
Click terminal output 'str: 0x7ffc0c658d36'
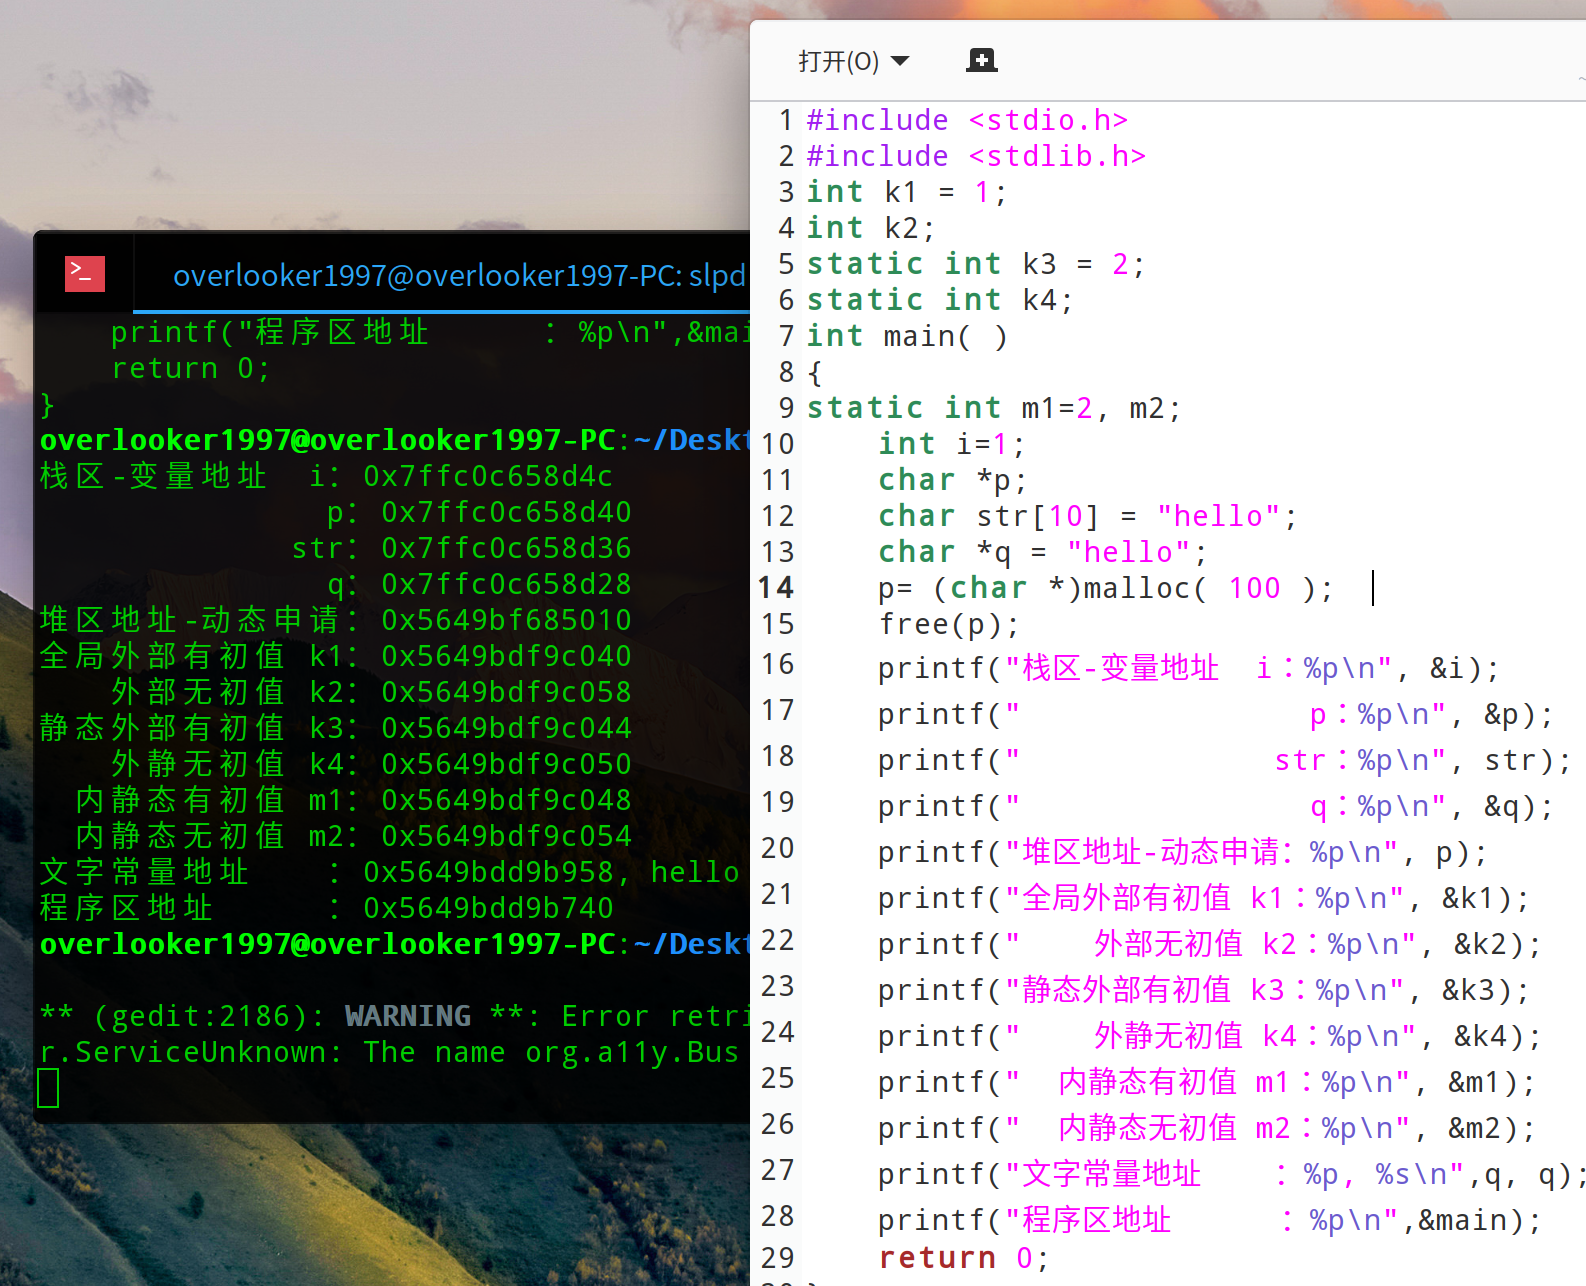click(x=461, y=548)
